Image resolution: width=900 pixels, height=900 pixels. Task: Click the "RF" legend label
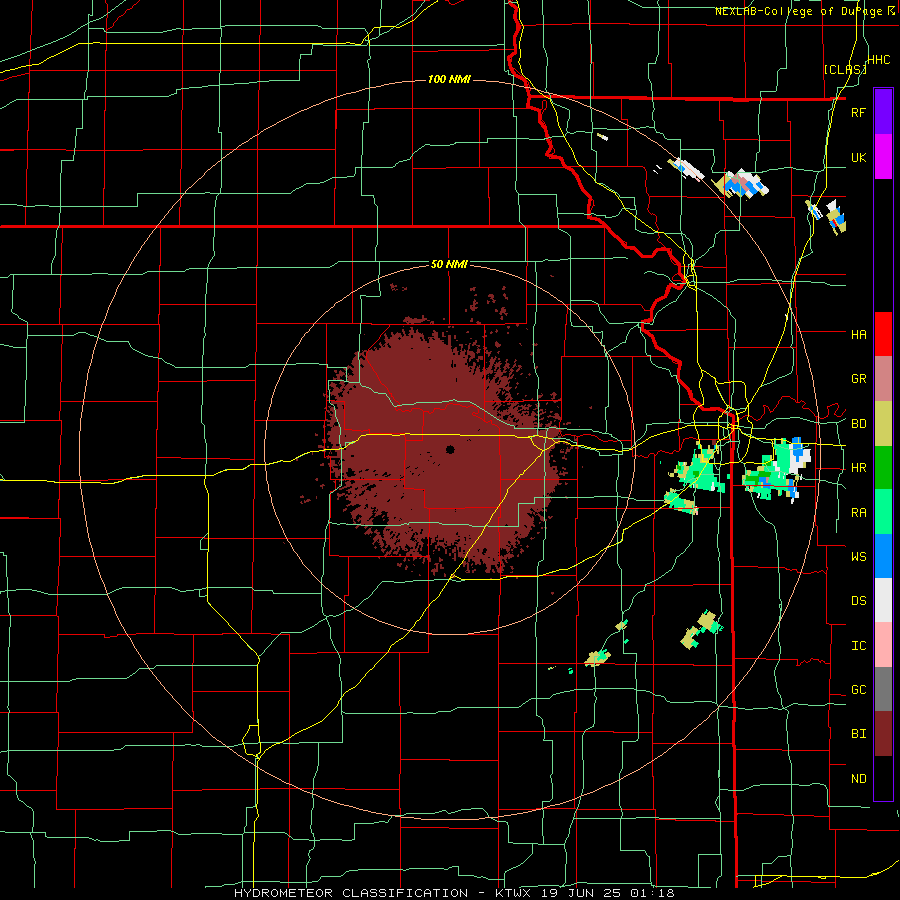point(858,112)
